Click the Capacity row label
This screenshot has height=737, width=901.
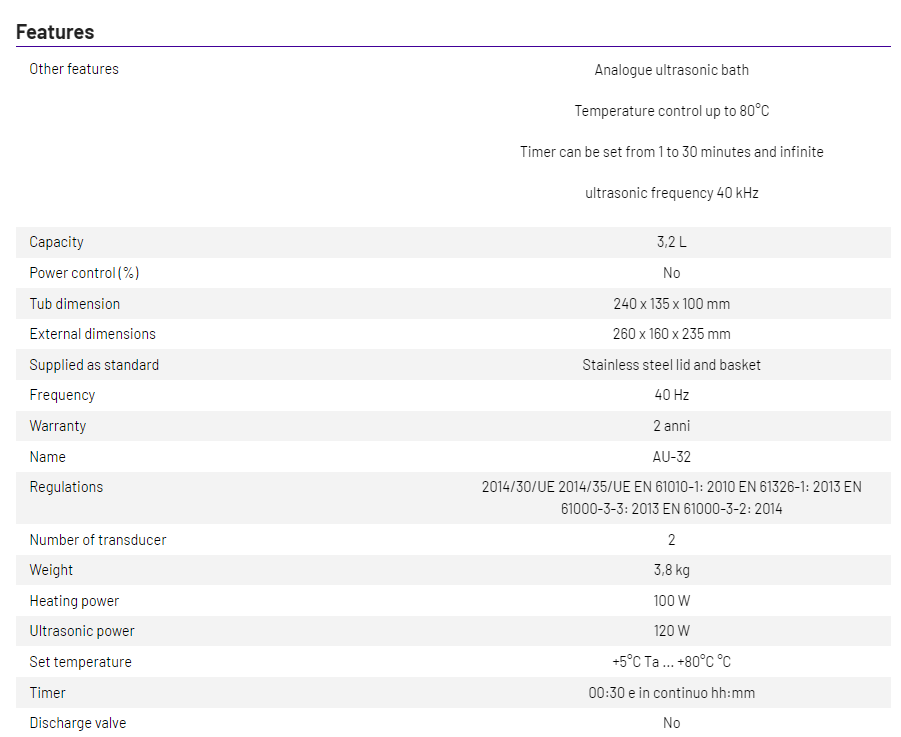pyautogui.click(x=56, y=242)
